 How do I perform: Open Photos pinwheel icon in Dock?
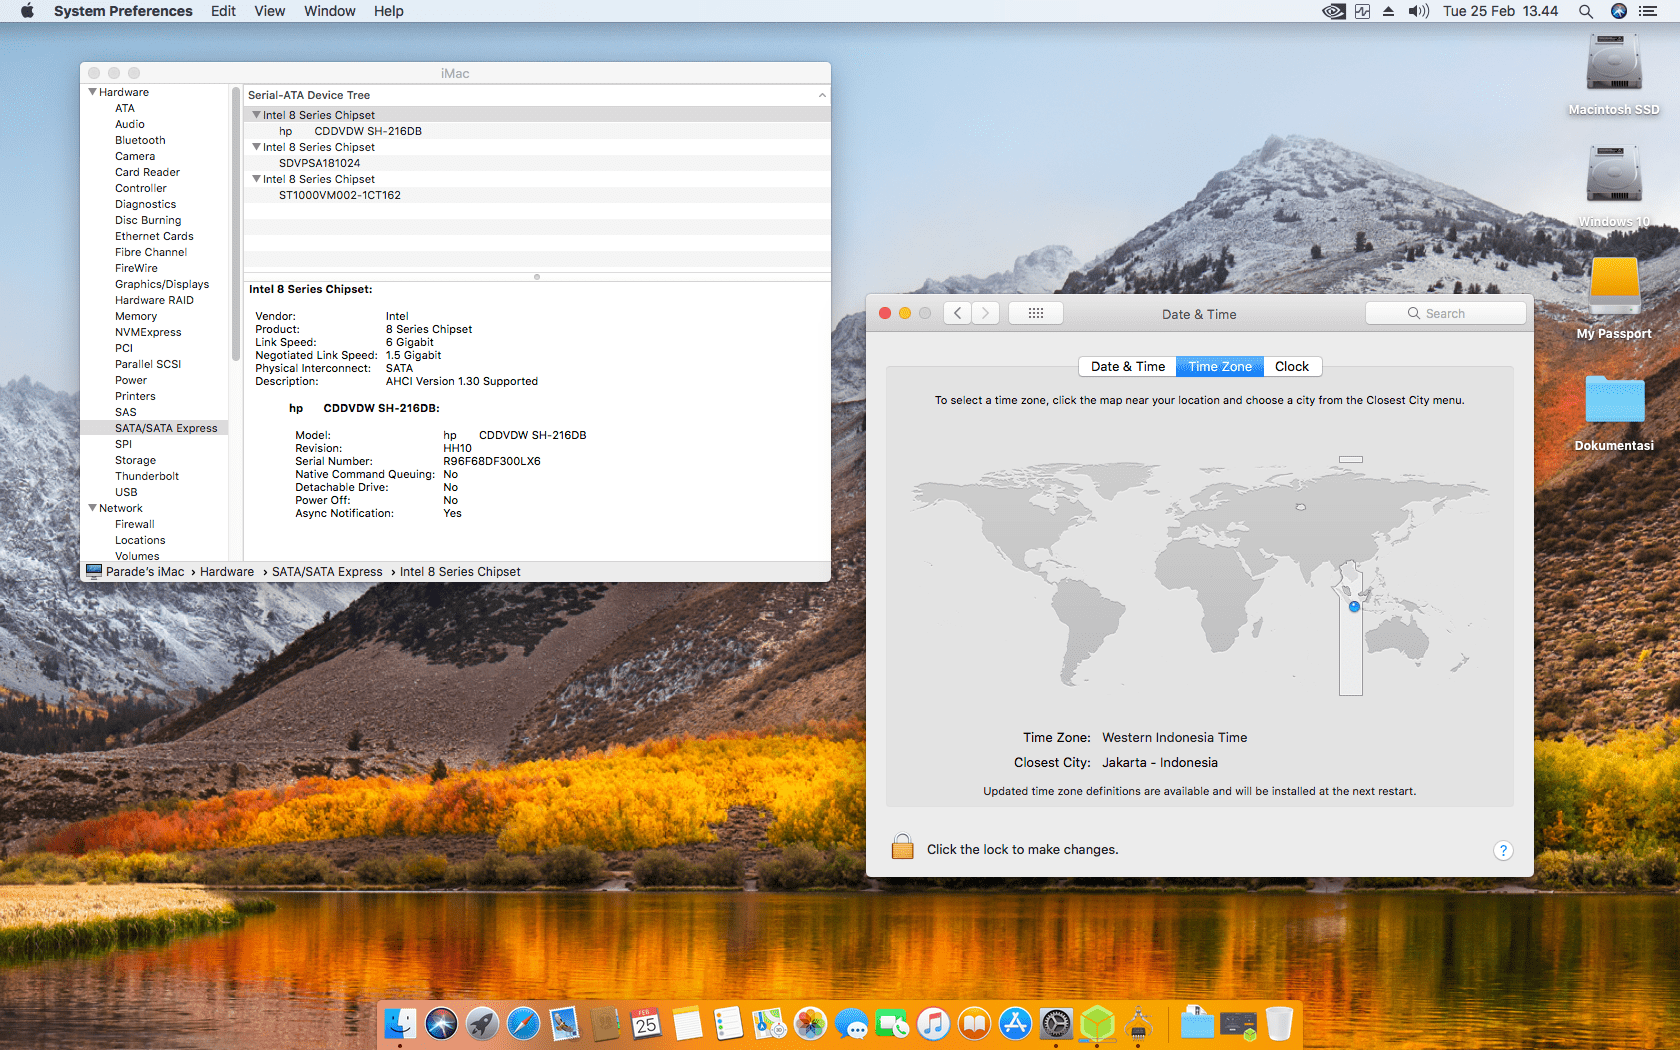tap(810, 1023)
